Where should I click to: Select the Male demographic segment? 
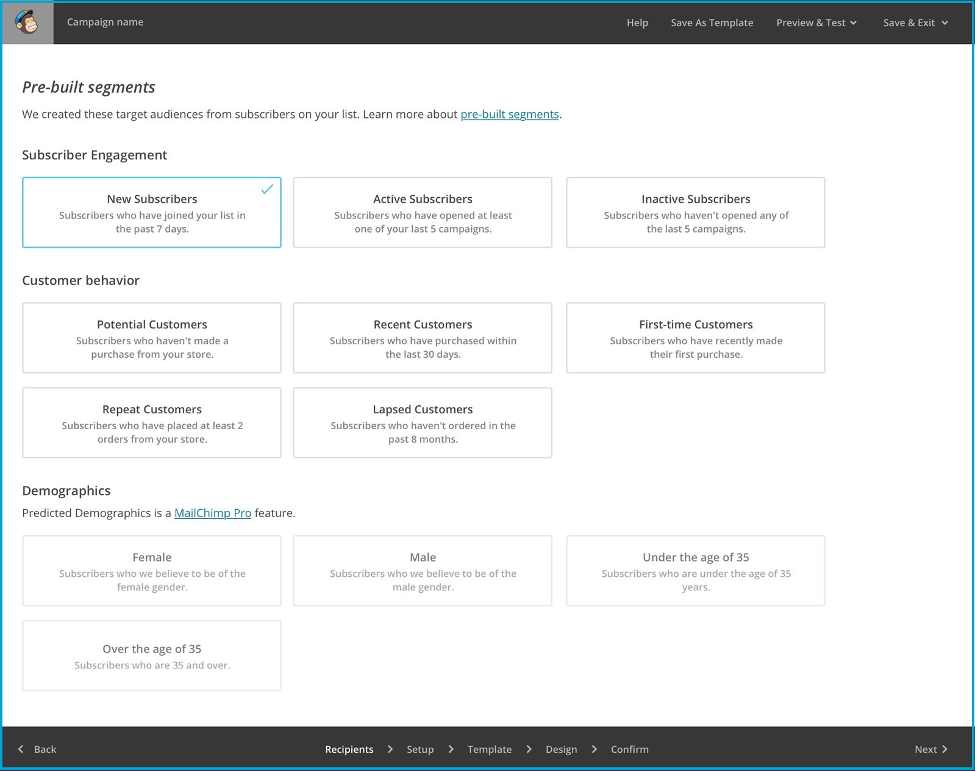(x=422, y=571)
